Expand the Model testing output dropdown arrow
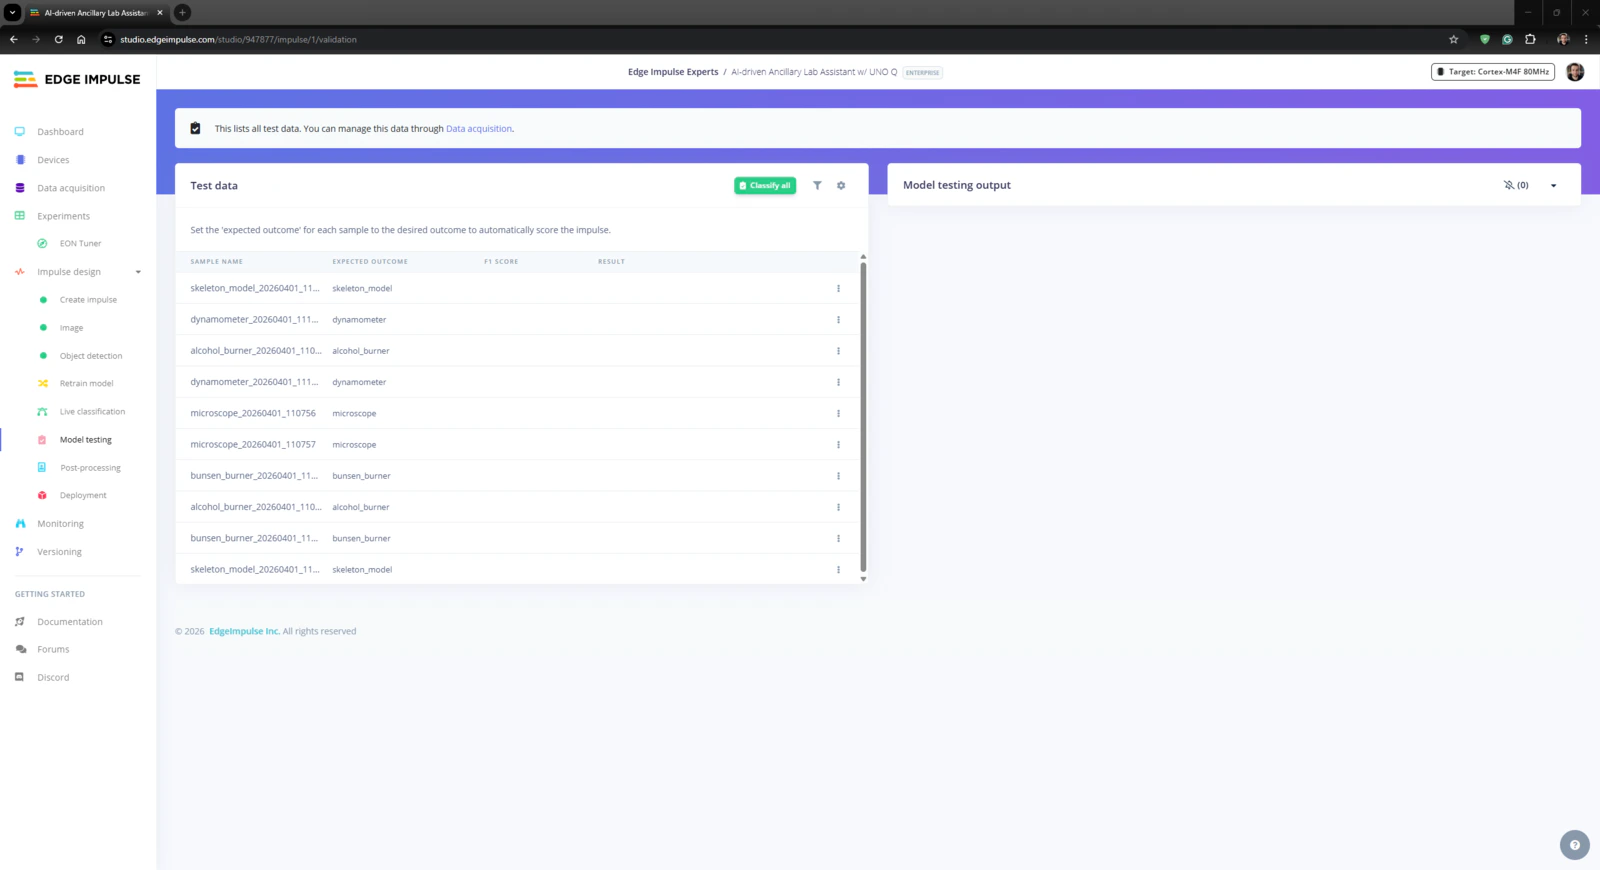The height and width of the screenshot is (870, 1600). tap(1553, 186)
